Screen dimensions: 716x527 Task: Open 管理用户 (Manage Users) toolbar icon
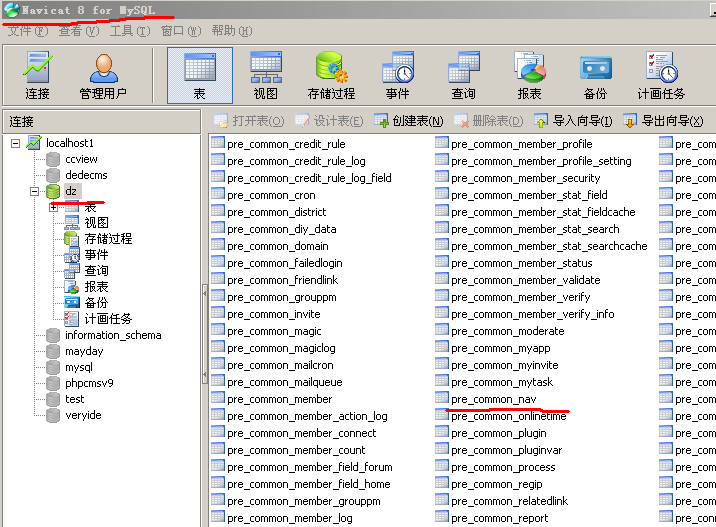[103, 76]
